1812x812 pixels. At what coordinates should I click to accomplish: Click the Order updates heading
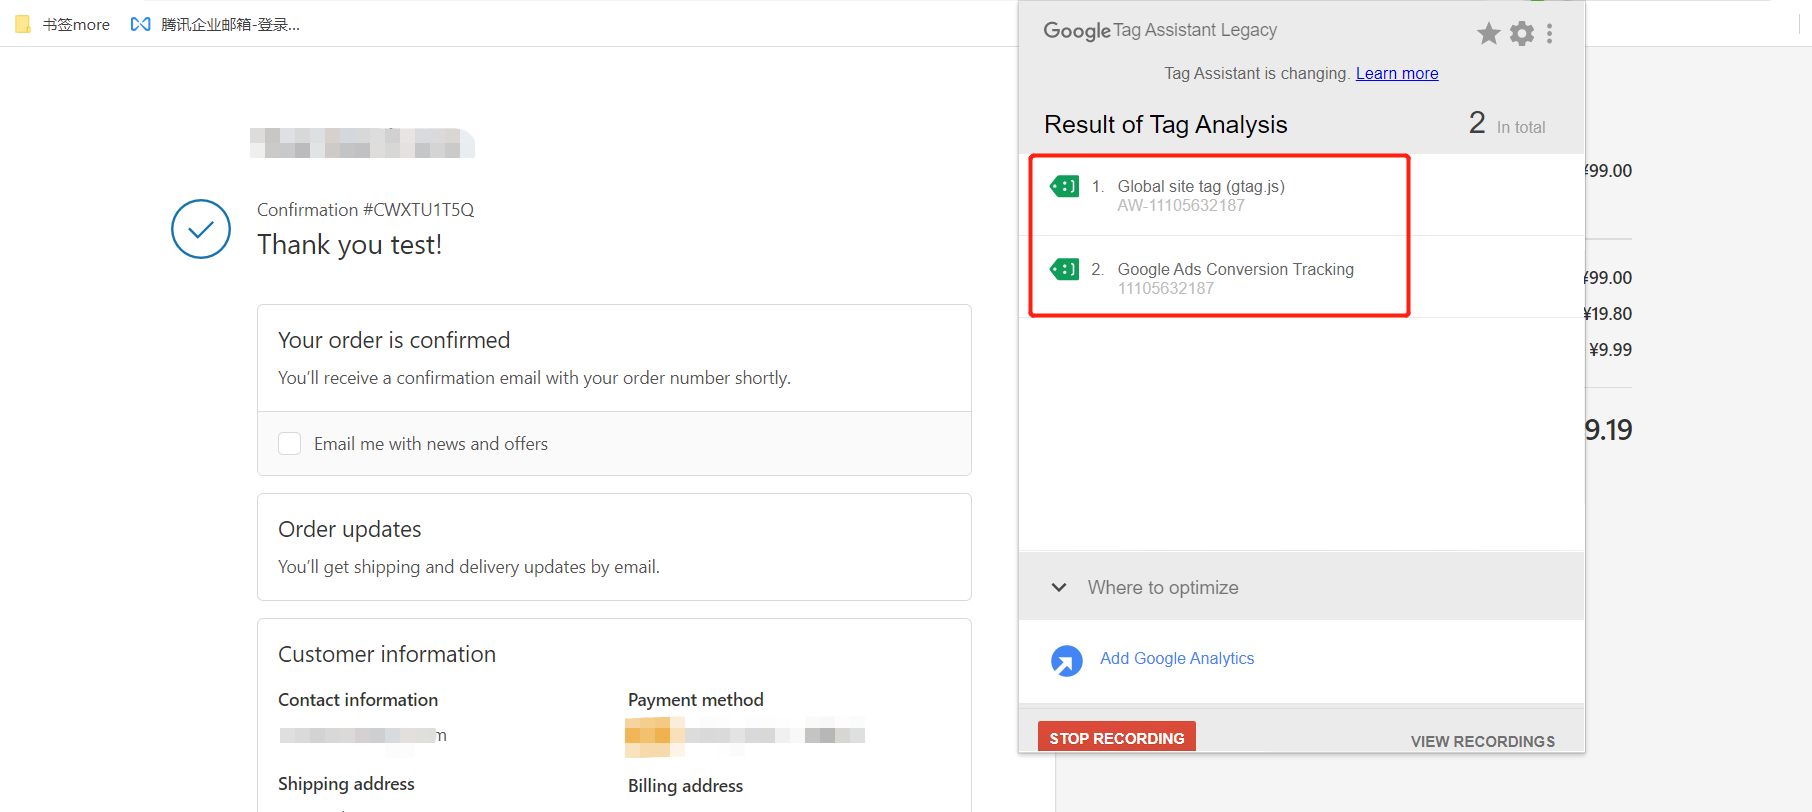(350, 529)
